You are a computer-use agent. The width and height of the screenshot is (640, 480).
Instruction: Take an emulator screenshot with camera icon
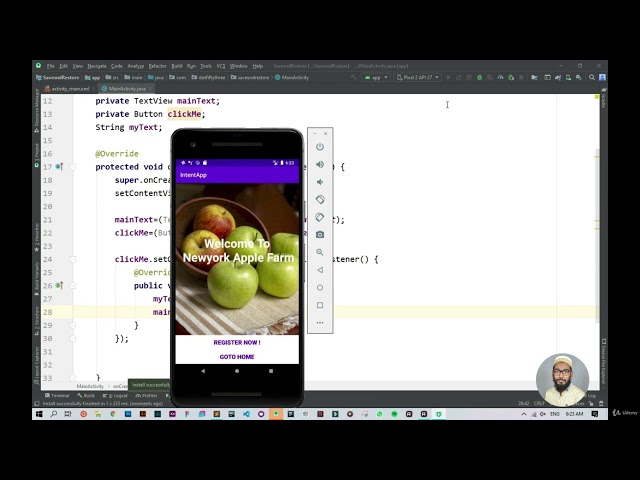coord(320,235)
